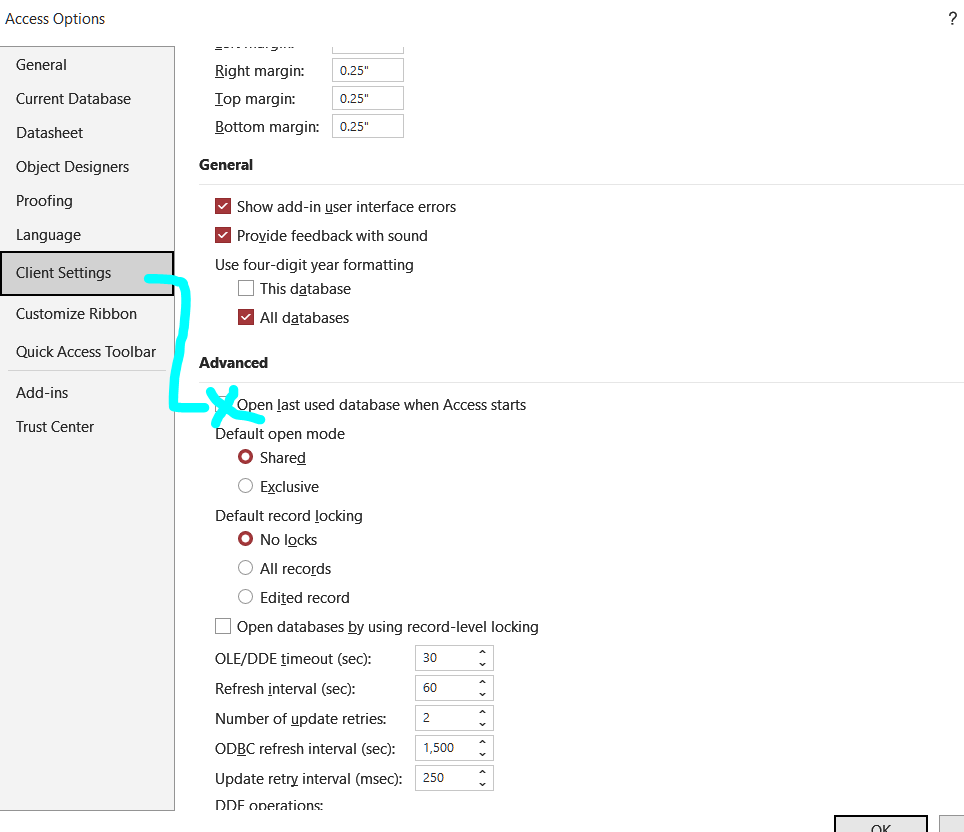Increase OLE/DDE timeout value
964x832 pixels.
[483, 652]
